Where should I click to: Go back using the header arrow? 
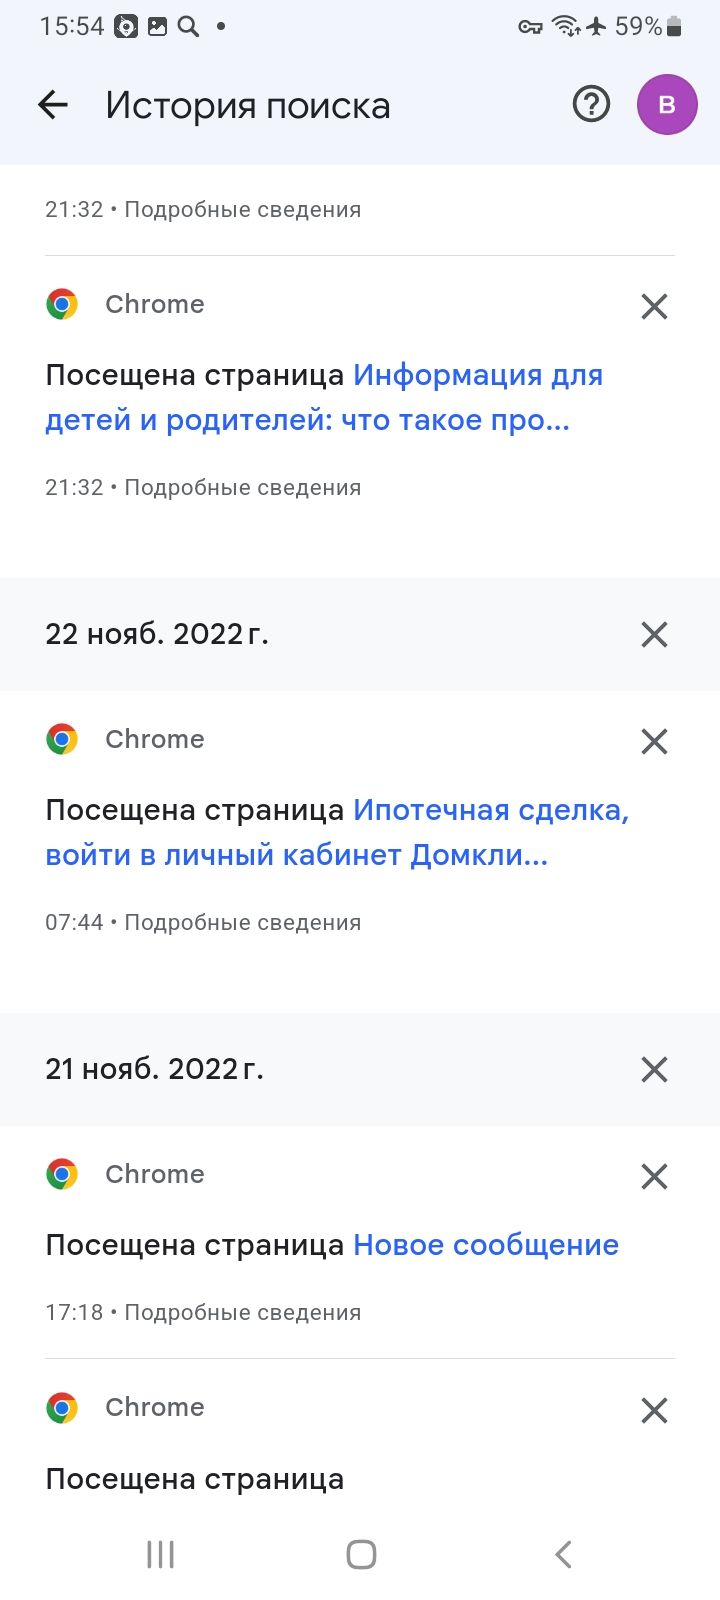(x=53, y=105)
